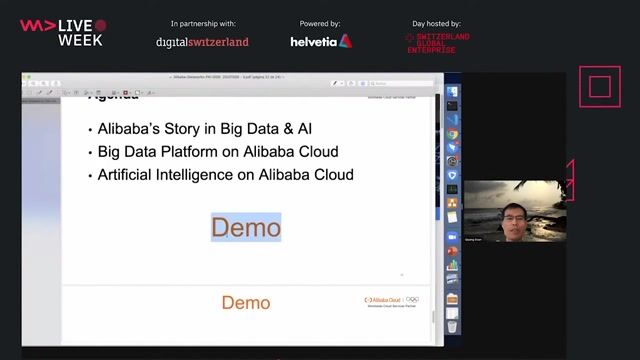Select the highlight pen tool
This screenshot has width=640, height=360.
point(335,83)
